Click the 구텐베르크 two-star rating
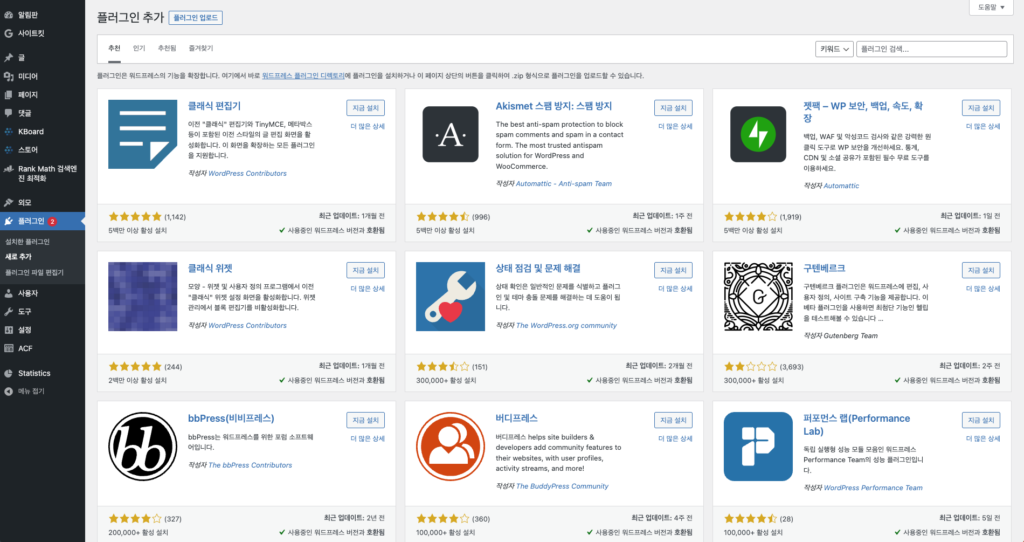1024x542 pixels. [750, 367]
